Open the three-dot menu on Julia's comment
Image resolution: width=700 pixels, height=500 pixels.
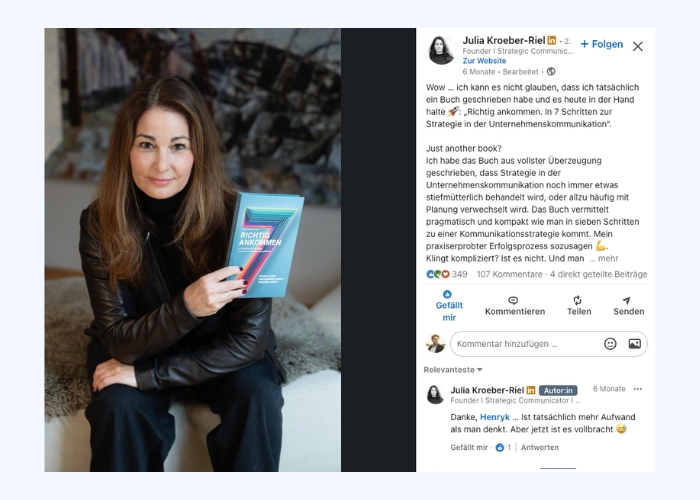pyautogui.click(x=638, y=389)
